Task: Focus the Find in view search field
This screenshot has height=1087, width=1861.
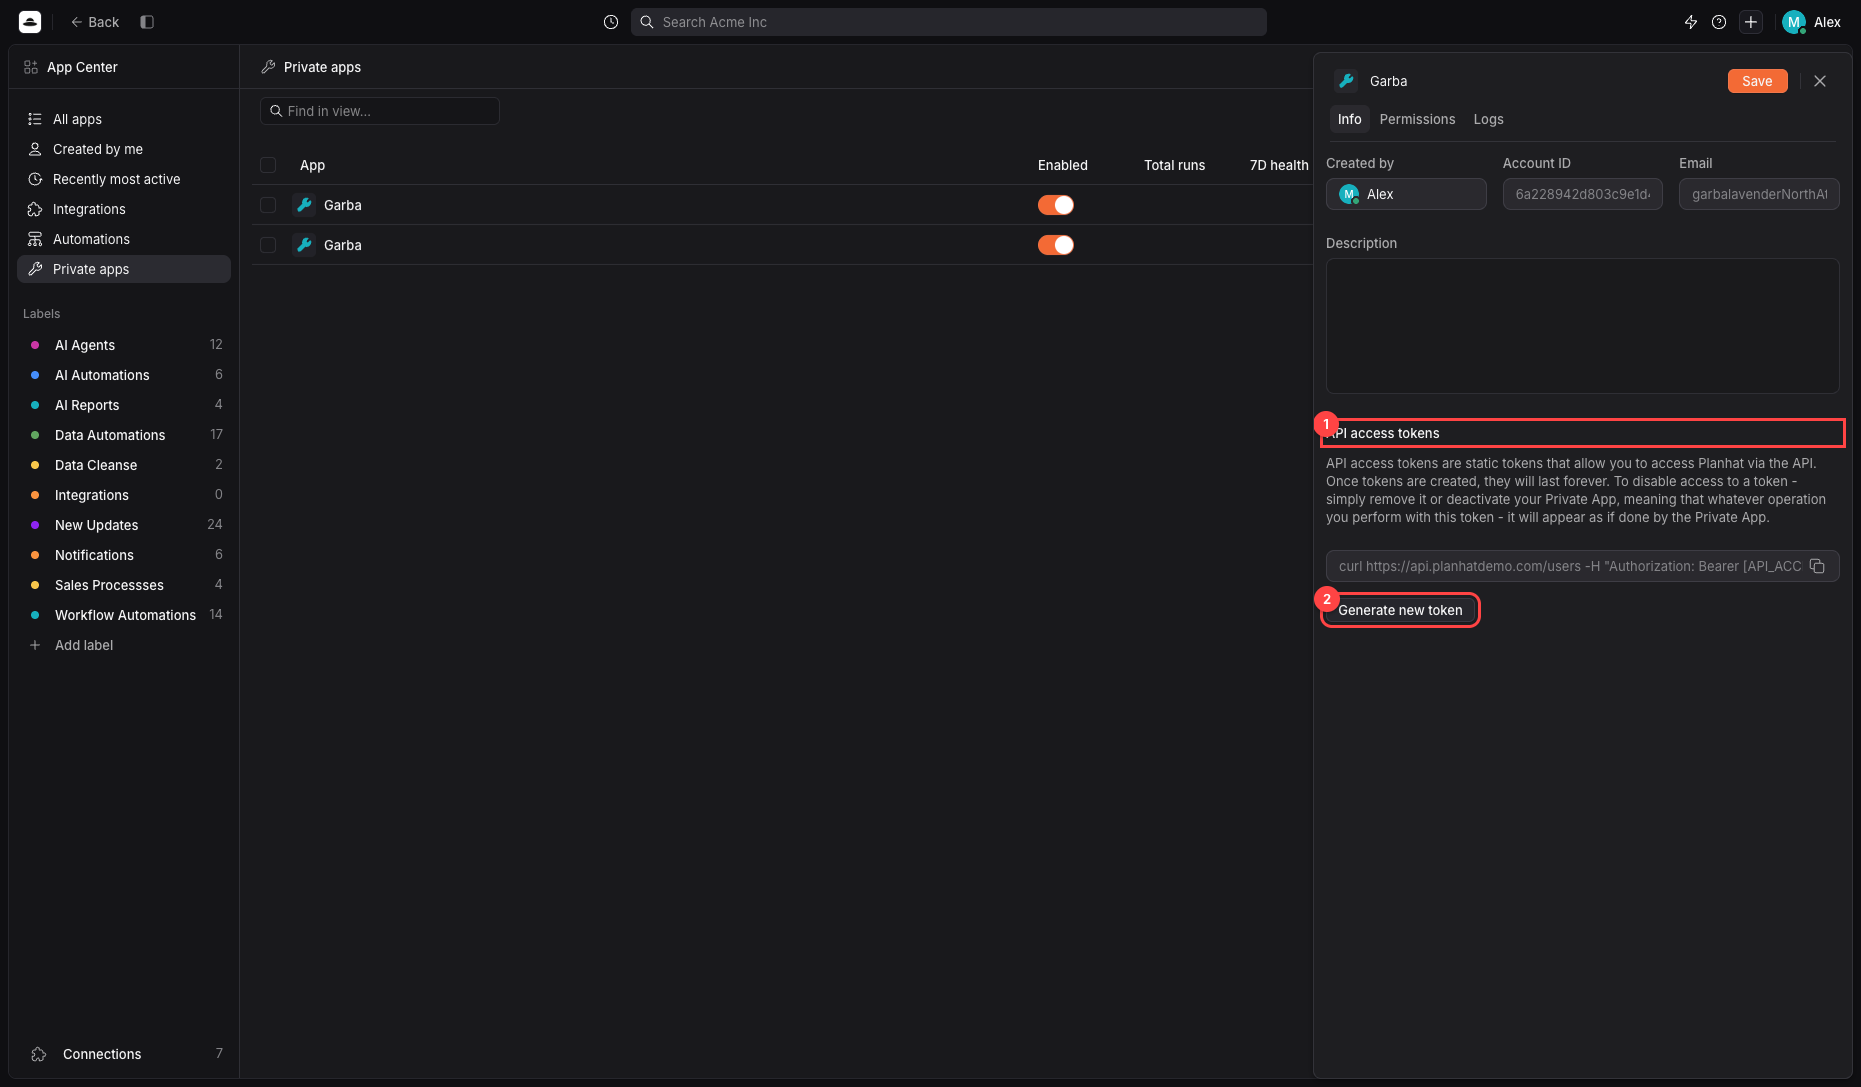Action: [380, 111]
